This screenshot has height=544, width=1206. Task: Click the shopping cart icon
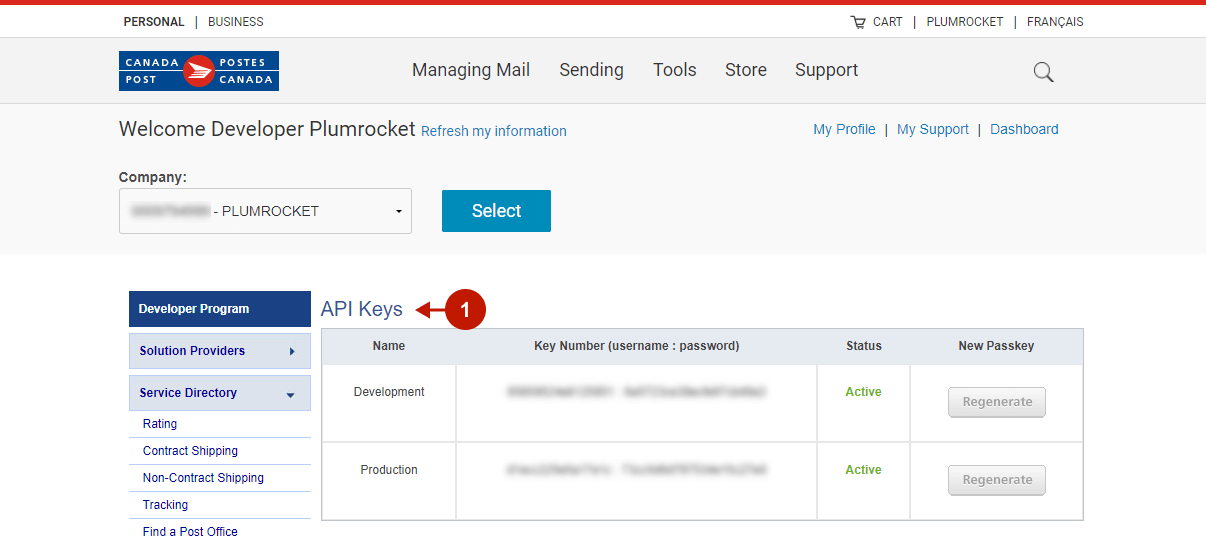[x=858, y=22]
